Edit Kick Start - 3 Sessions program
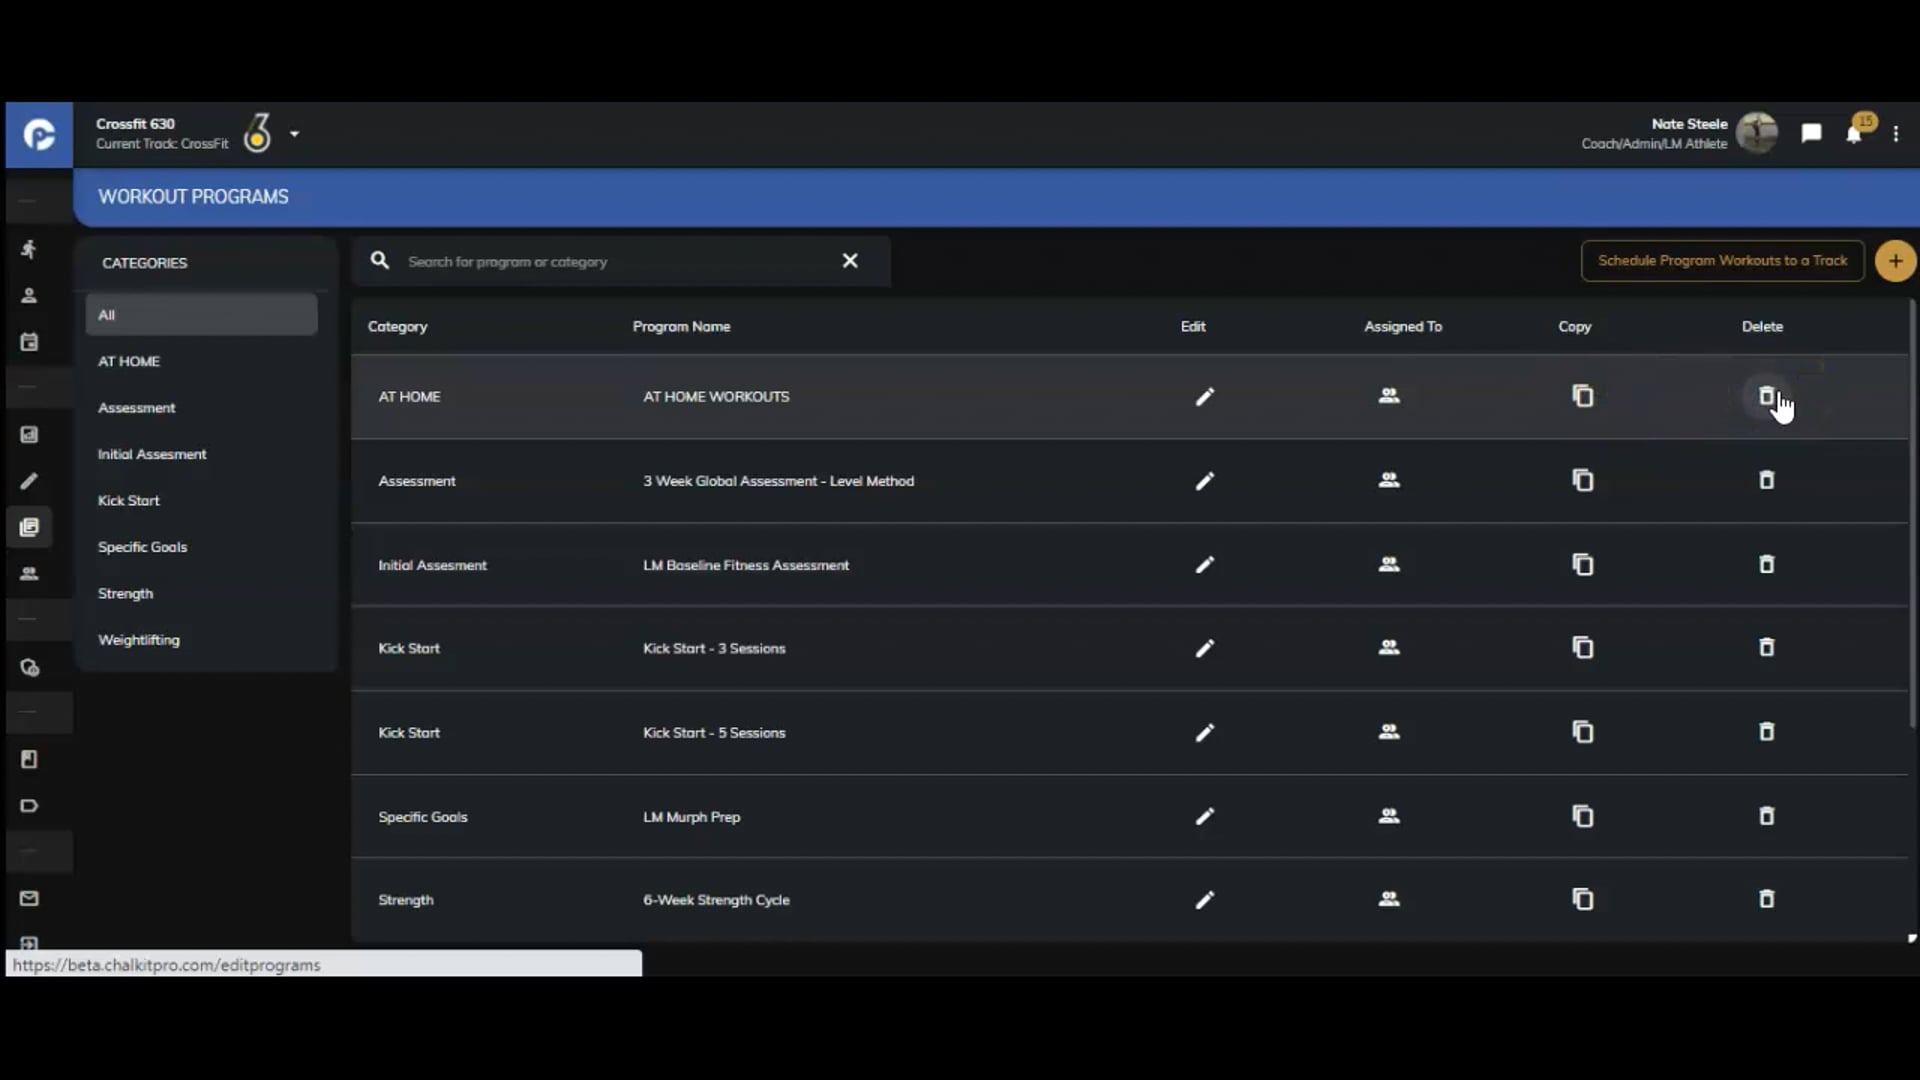 click(1205, 649)
